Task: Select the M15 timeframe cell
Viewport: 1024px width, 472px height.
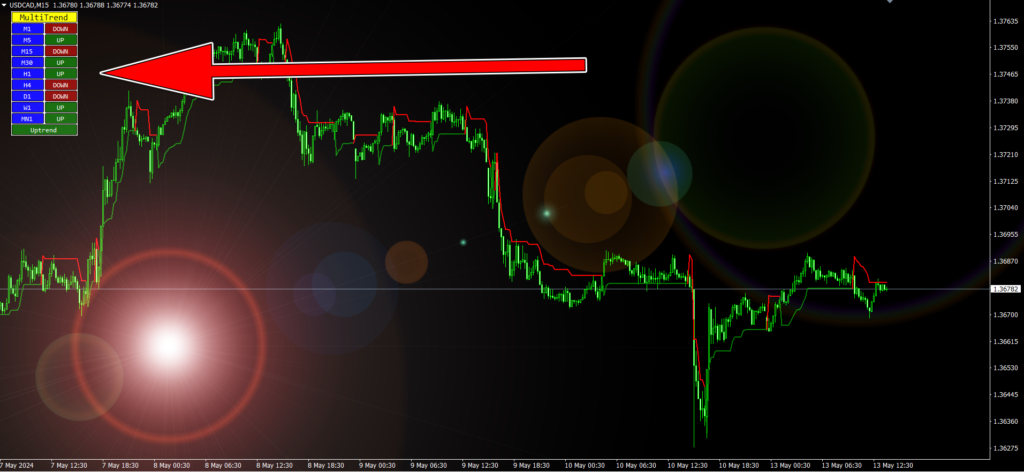Action: (27, 51)
